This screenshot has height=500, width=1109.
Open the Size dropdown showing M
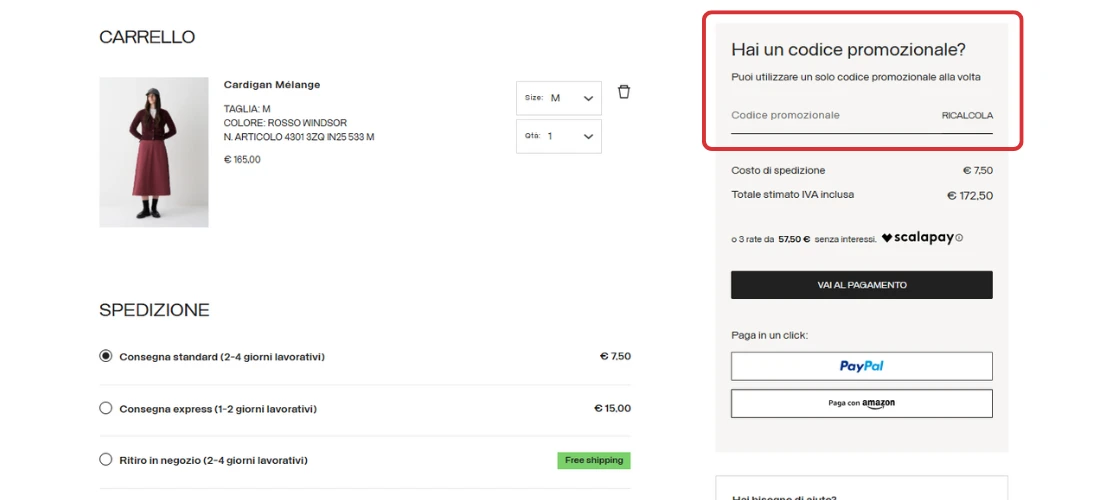pos(559,98)
